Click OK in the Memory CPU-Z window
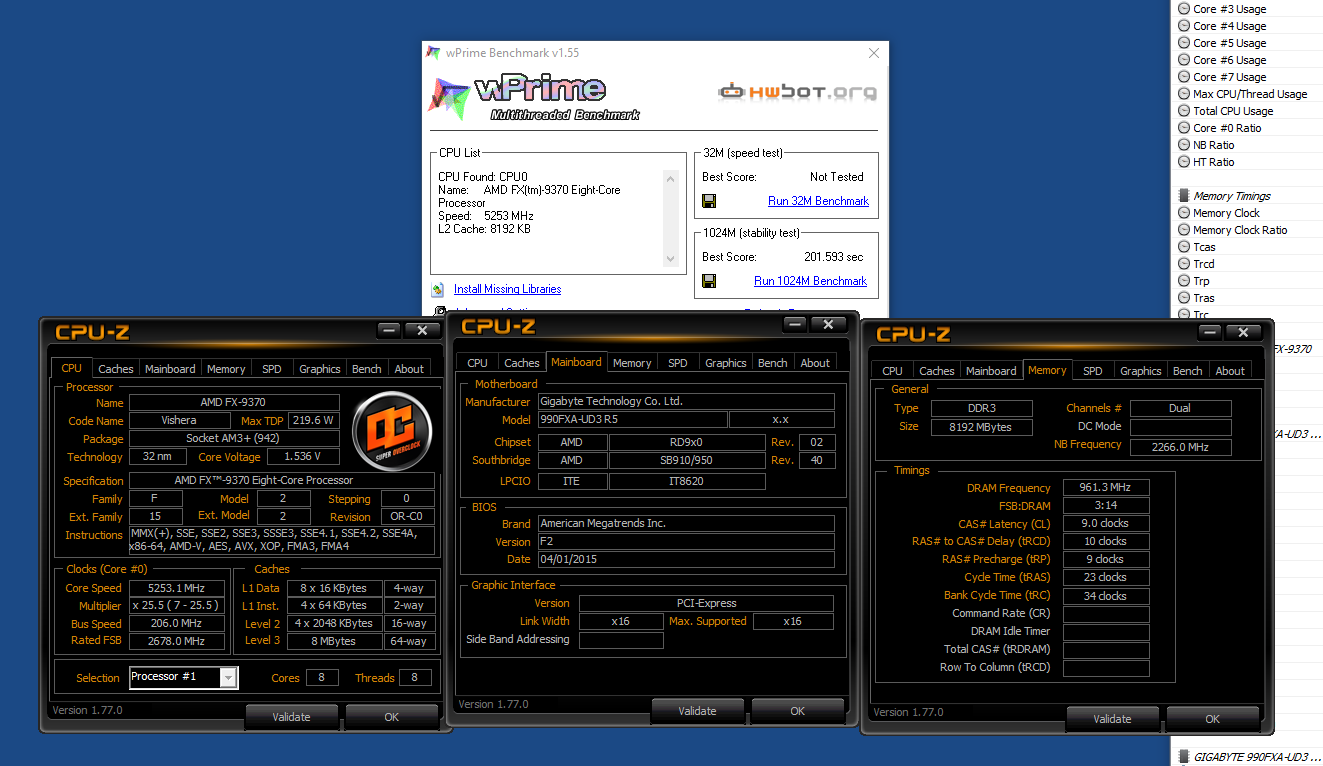The height and width of the screenshot is (766, 1323). 1212,718
